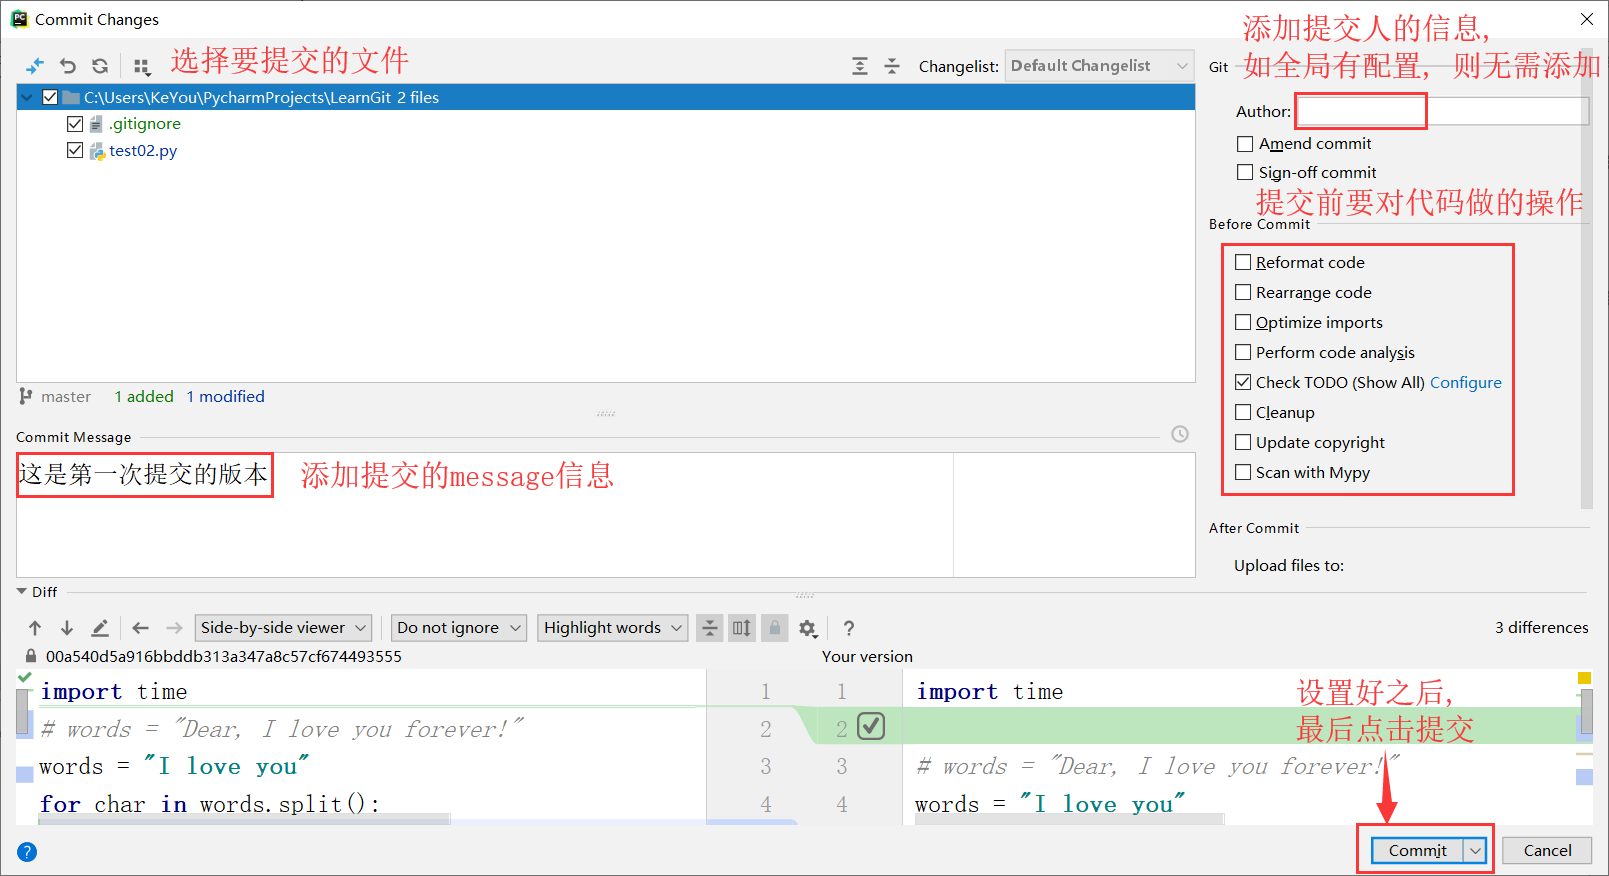Screen dimensions: 1609x876
Task: Expand the Highlight words dropdown
Action: coord(612,628)
